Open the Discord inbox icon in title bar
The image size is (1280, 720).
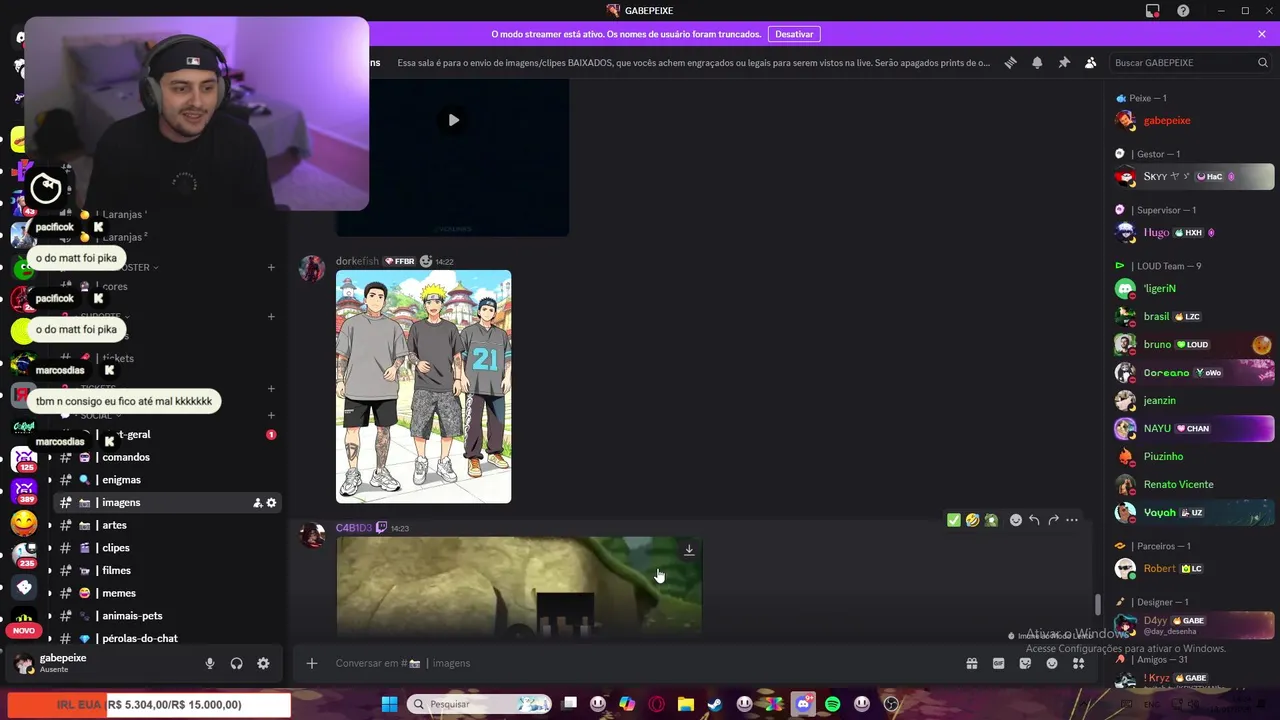point(1153,11)
